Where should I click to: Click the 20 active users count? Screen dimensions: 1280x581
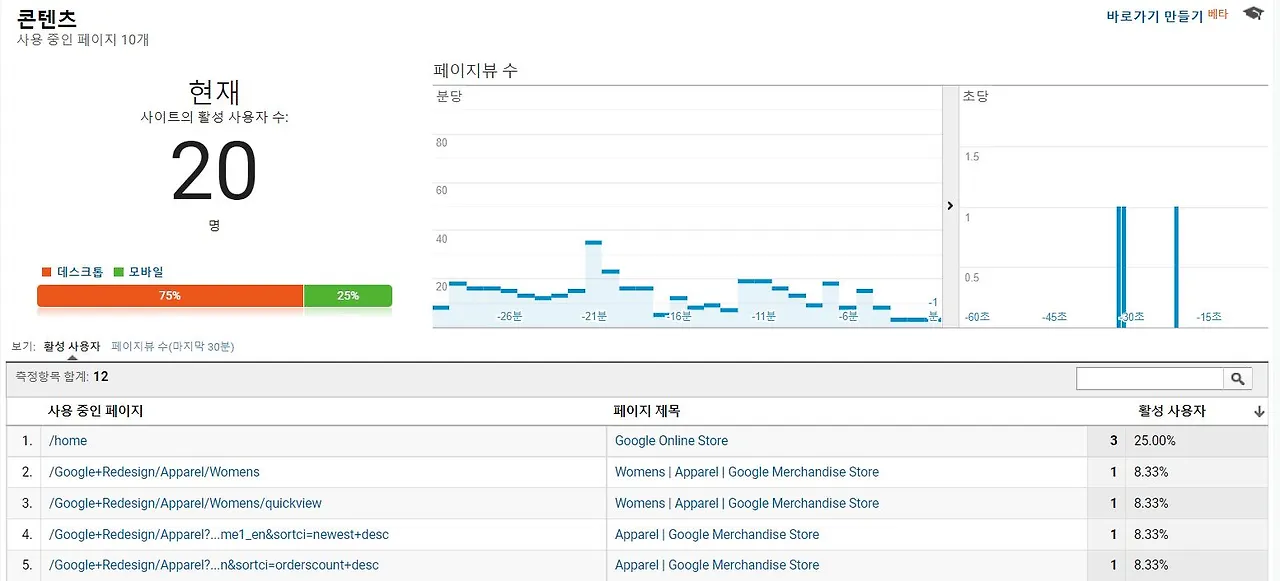tap(214, 172)
